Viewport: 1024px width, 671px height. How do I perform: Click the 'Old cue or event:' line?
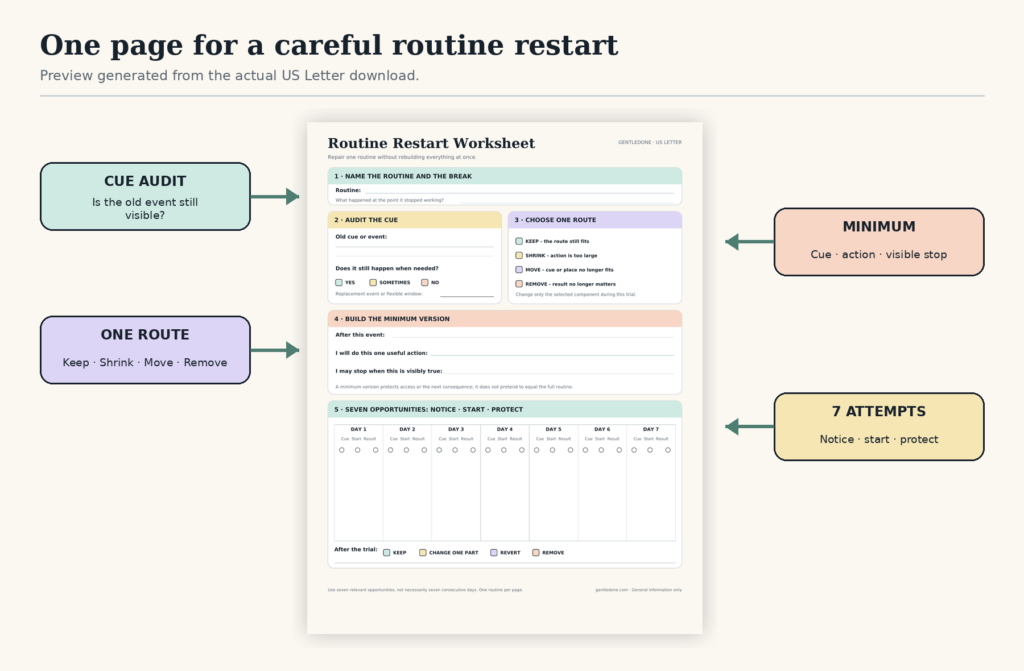414,246
